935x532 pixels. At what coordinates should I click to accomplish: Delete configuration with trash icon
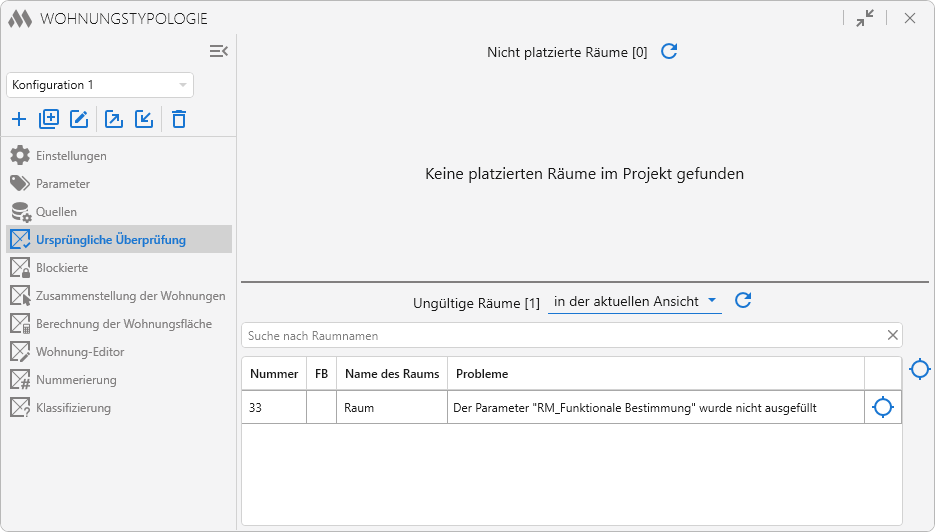(179, 120)
